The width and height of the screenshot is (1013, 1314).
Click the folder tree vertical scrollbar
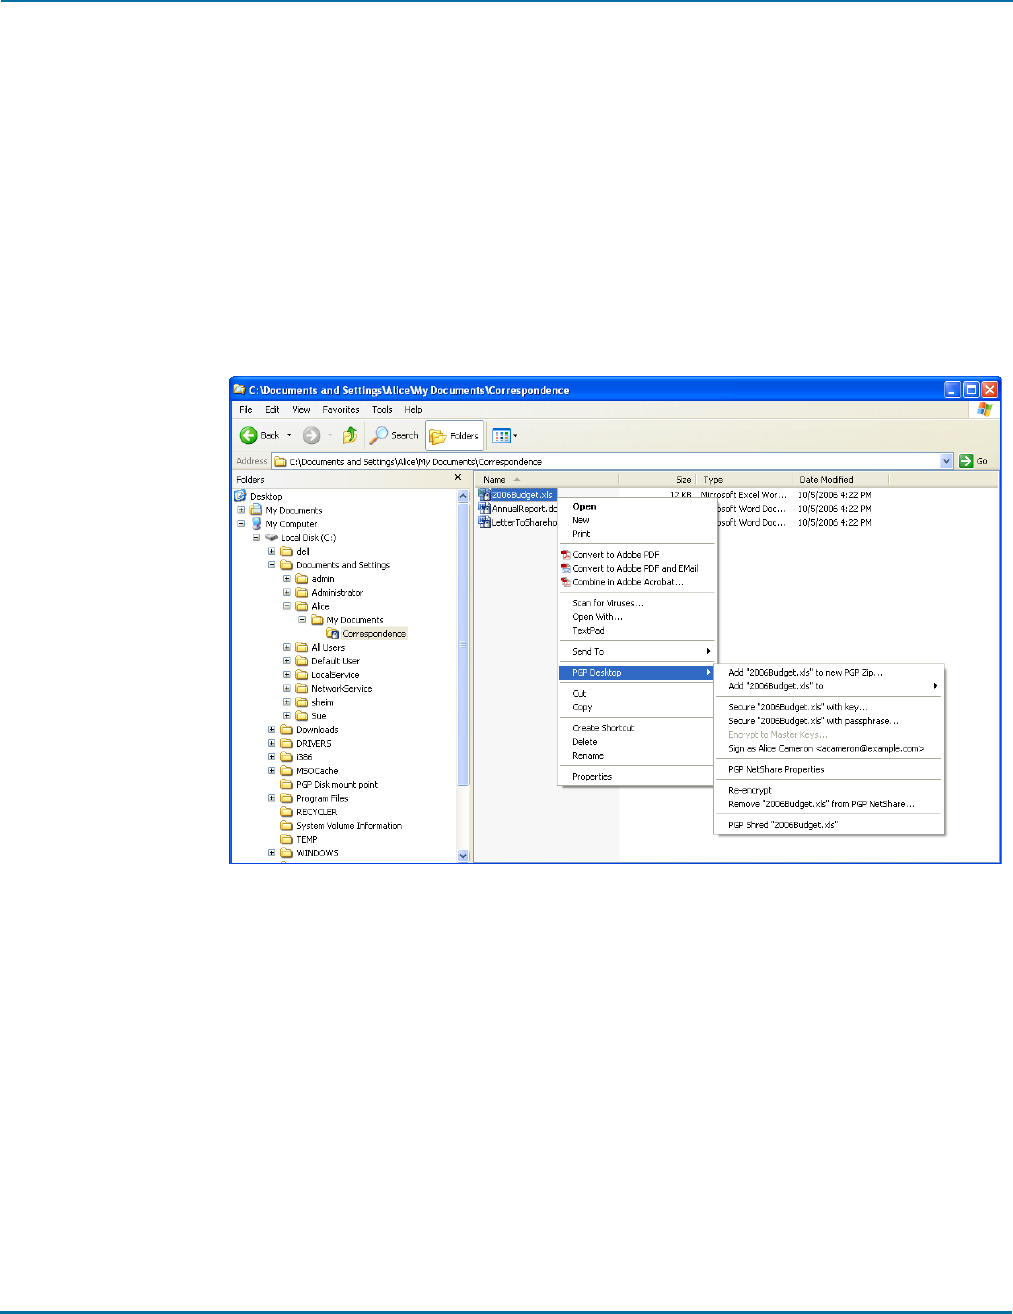pyautogui.click(x=462, y=675)
